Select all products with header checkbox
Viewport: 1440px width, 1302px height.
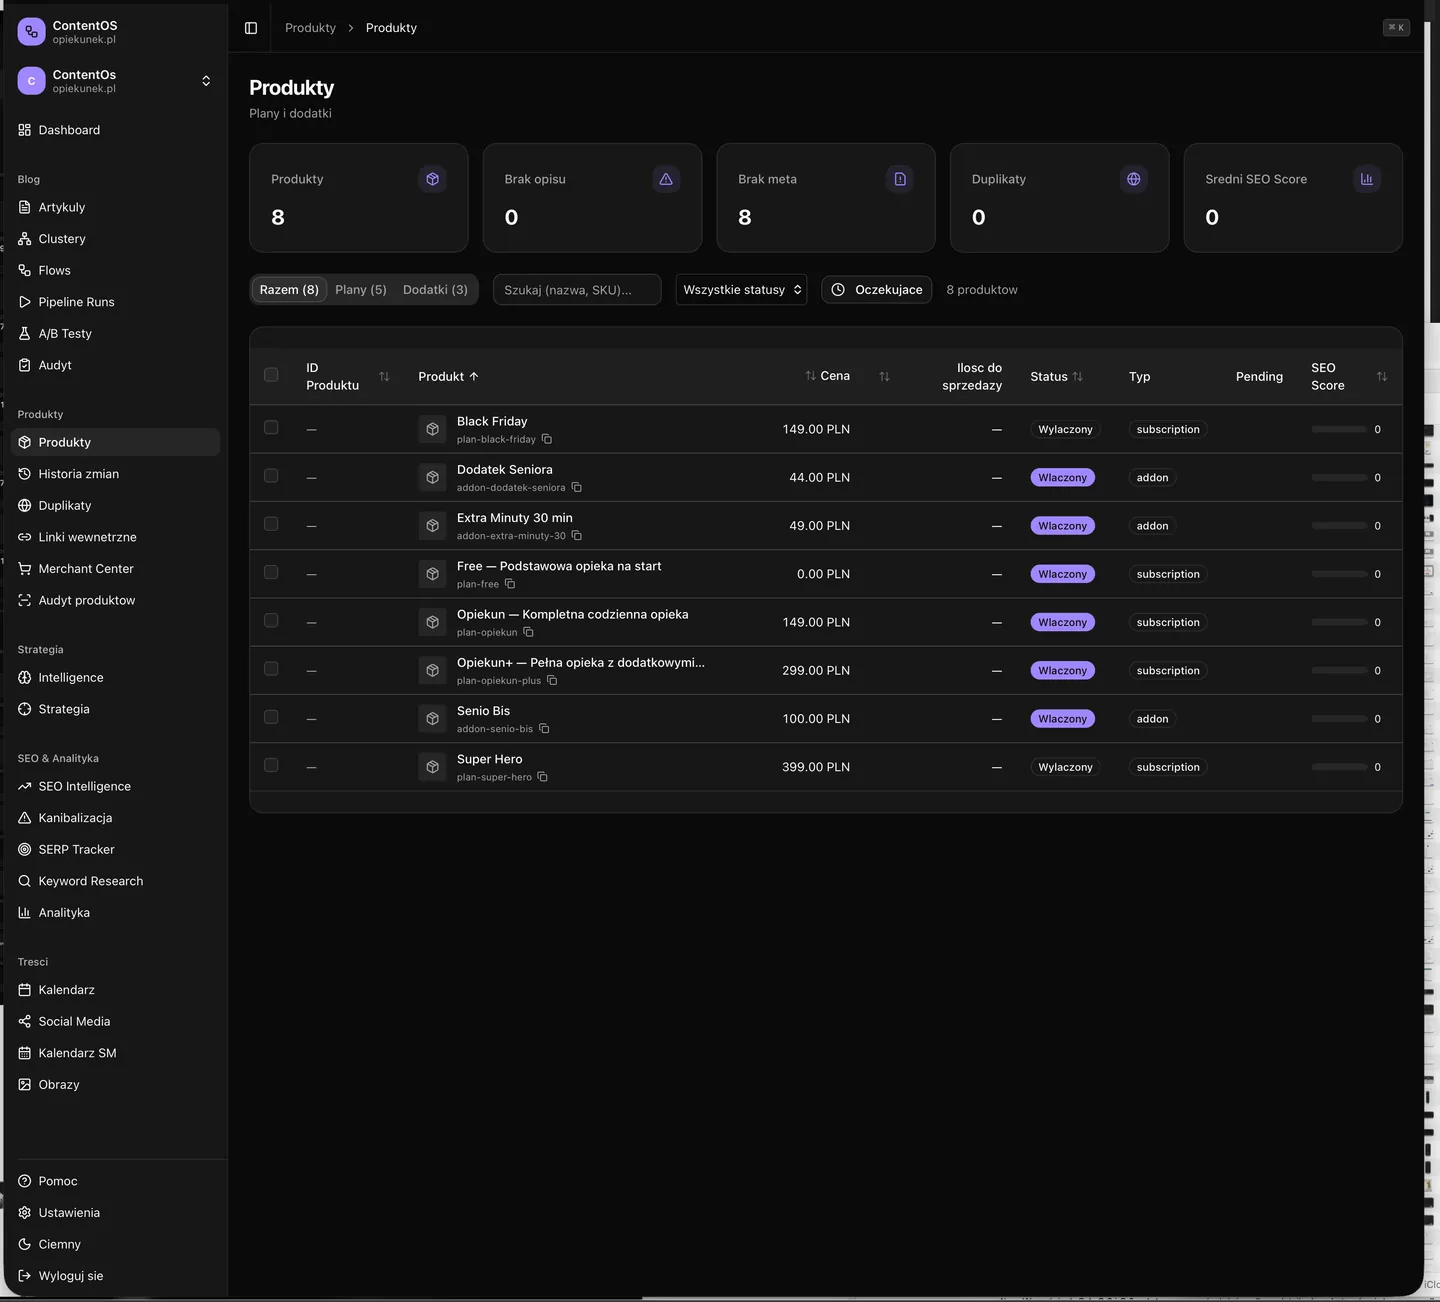point(271,375)
